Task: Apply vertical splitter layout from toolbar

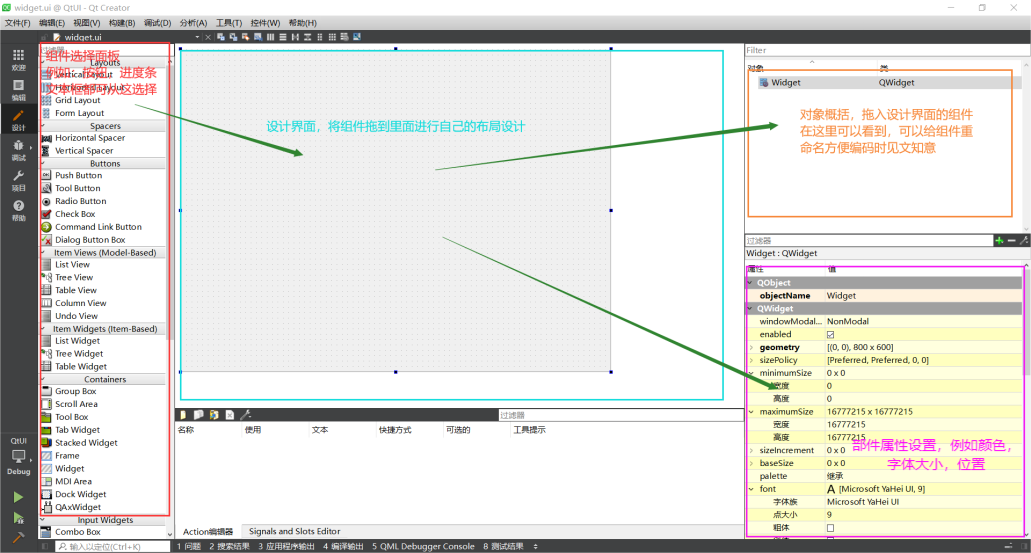Action: (x=307, y=37)
